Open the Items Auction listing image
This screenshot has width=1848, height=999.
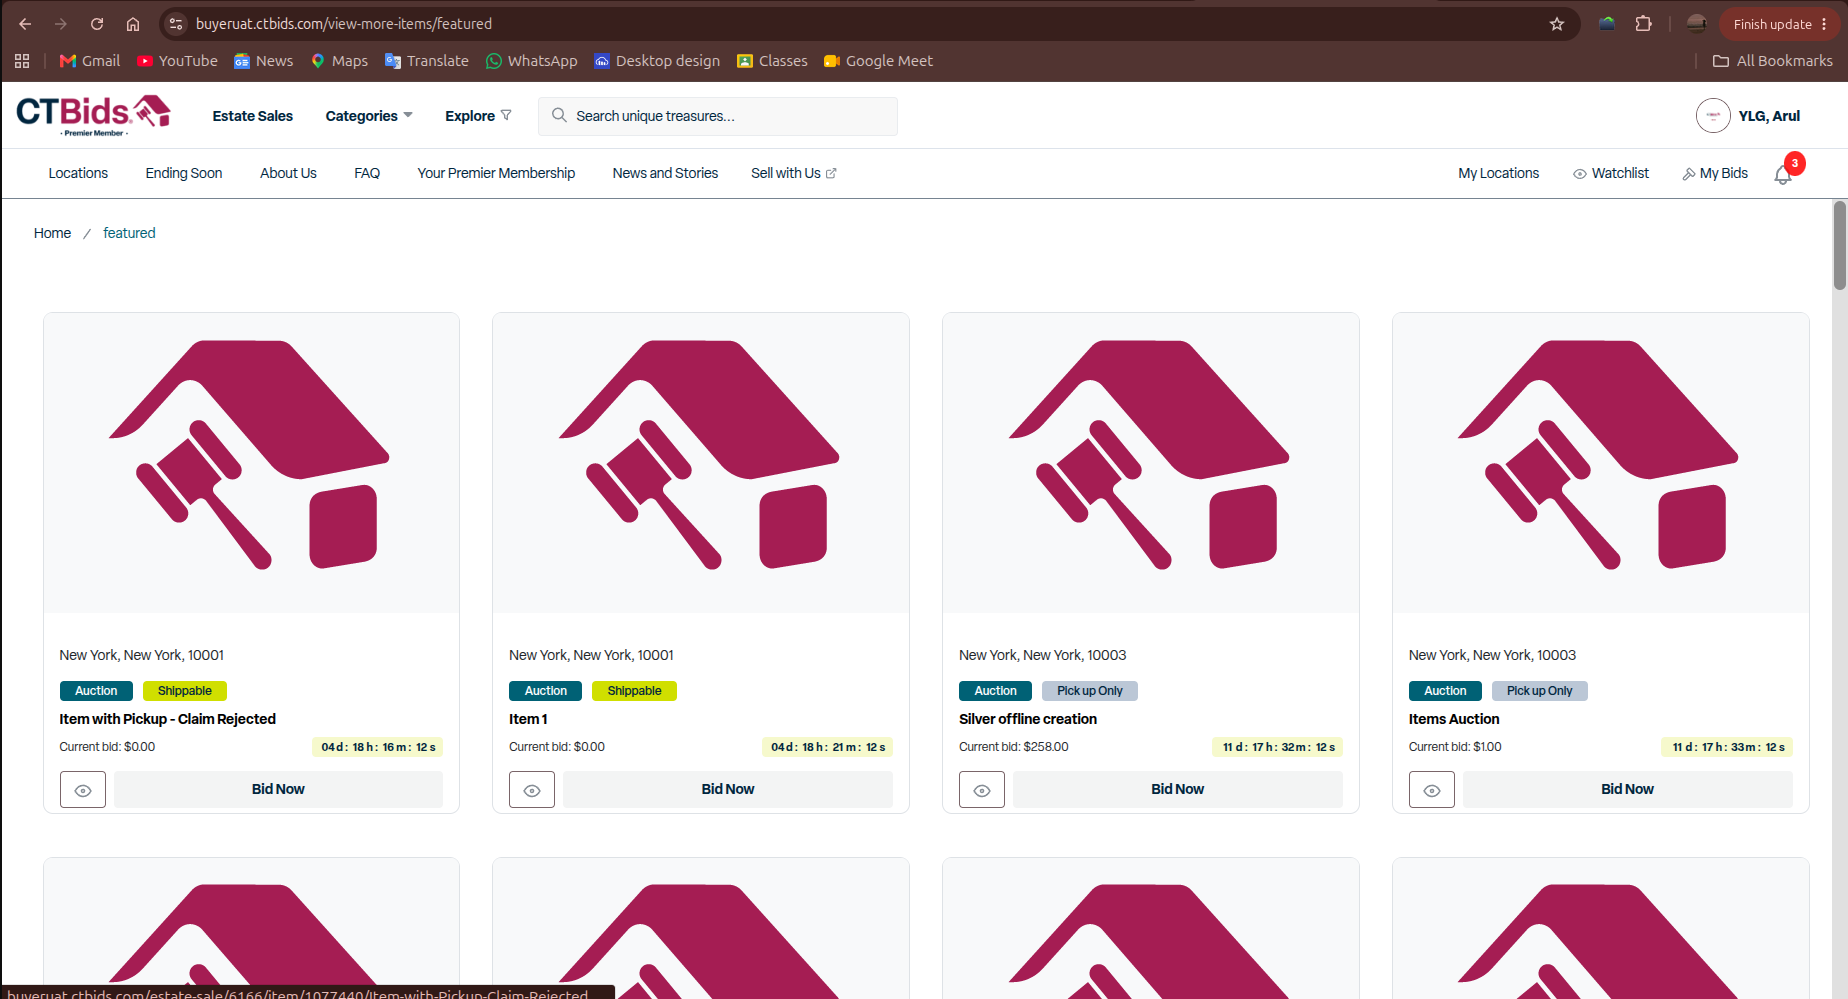pos(1601,463)
